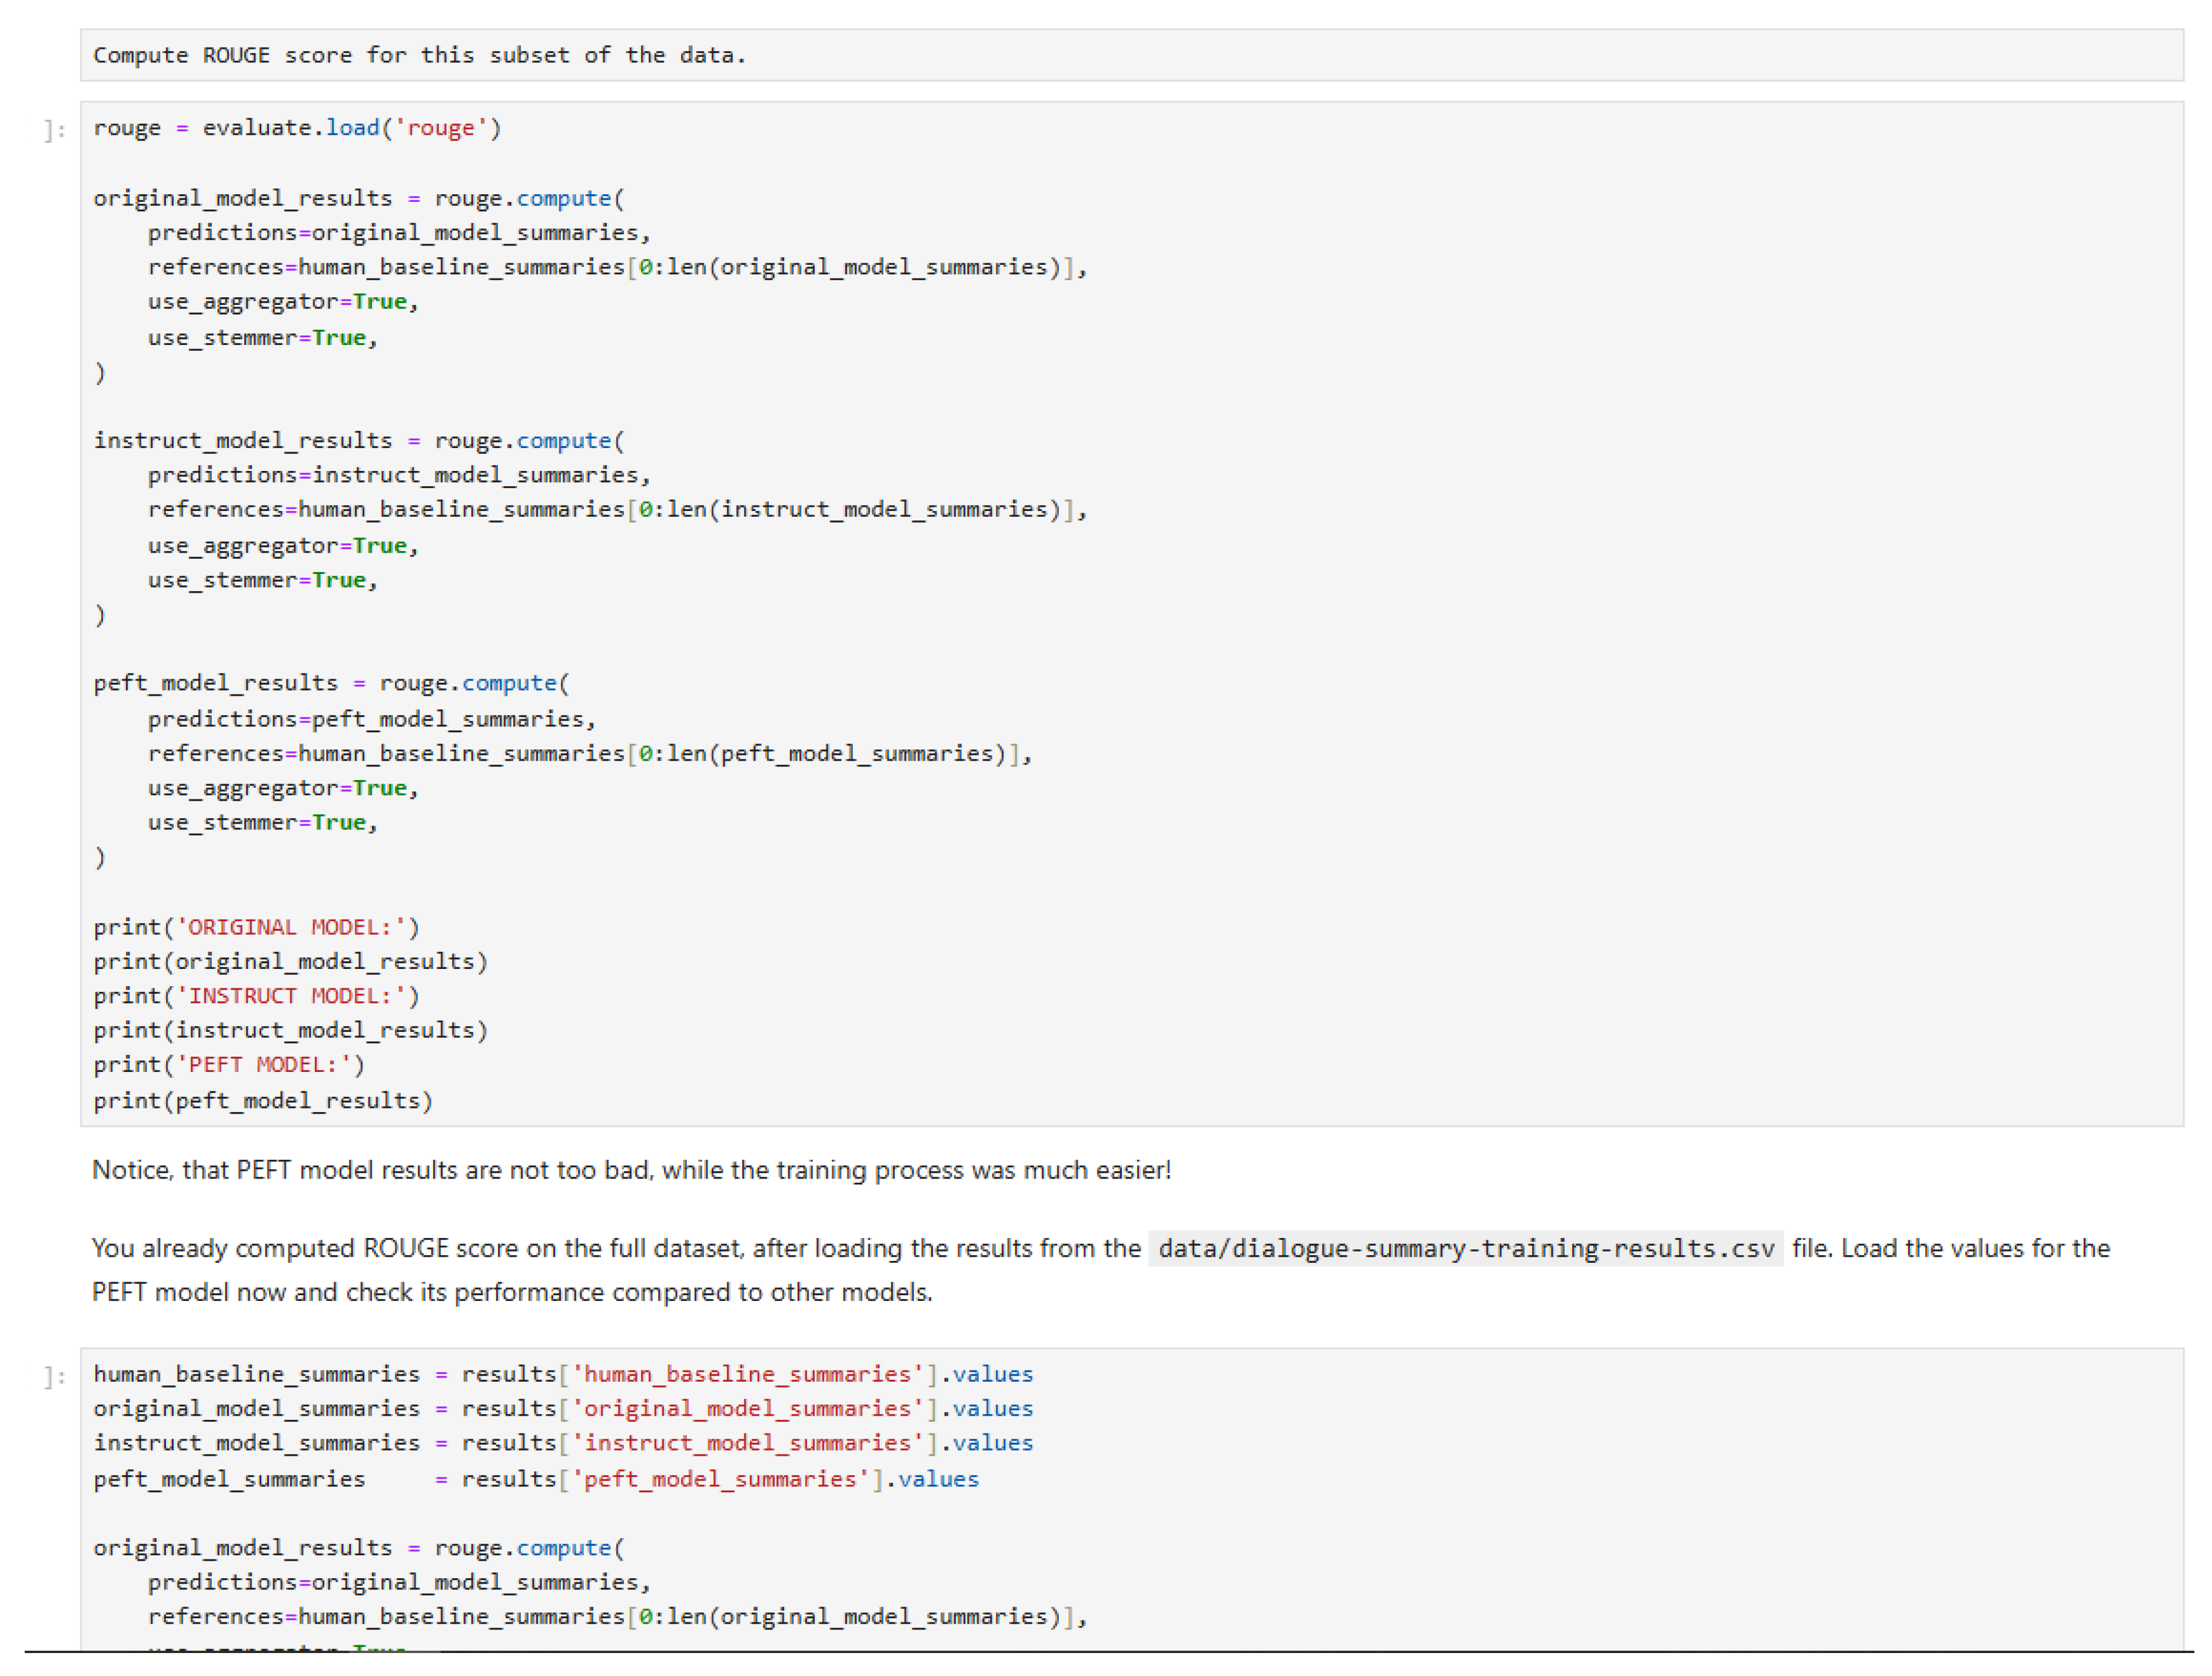Click the print(peft_model_results) line
The width and height of the screenshot is (2212, 1676).
(x=263, y=1101)
